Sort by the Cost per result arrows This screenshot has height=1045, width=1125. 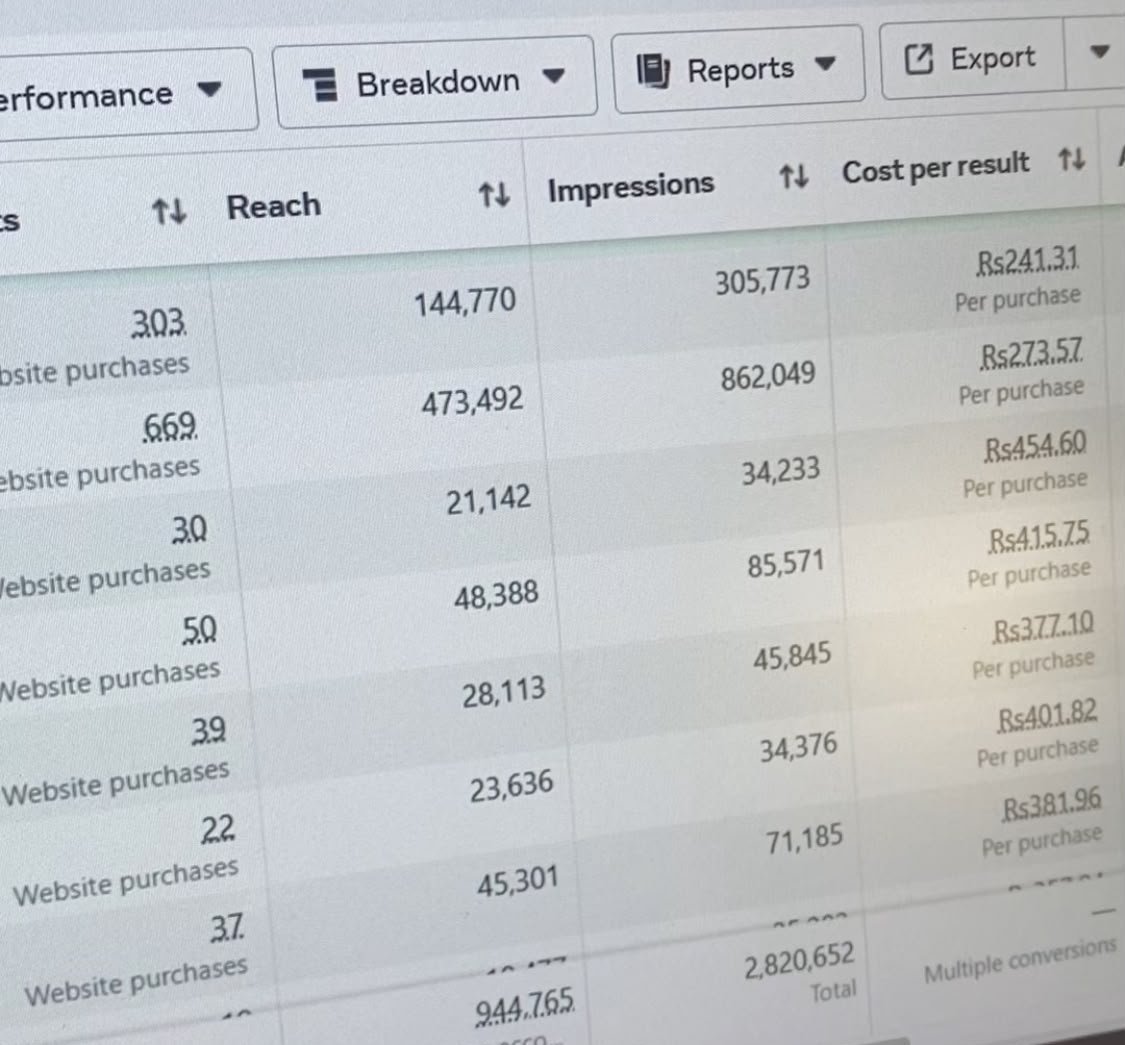(x=1072, y=159)
